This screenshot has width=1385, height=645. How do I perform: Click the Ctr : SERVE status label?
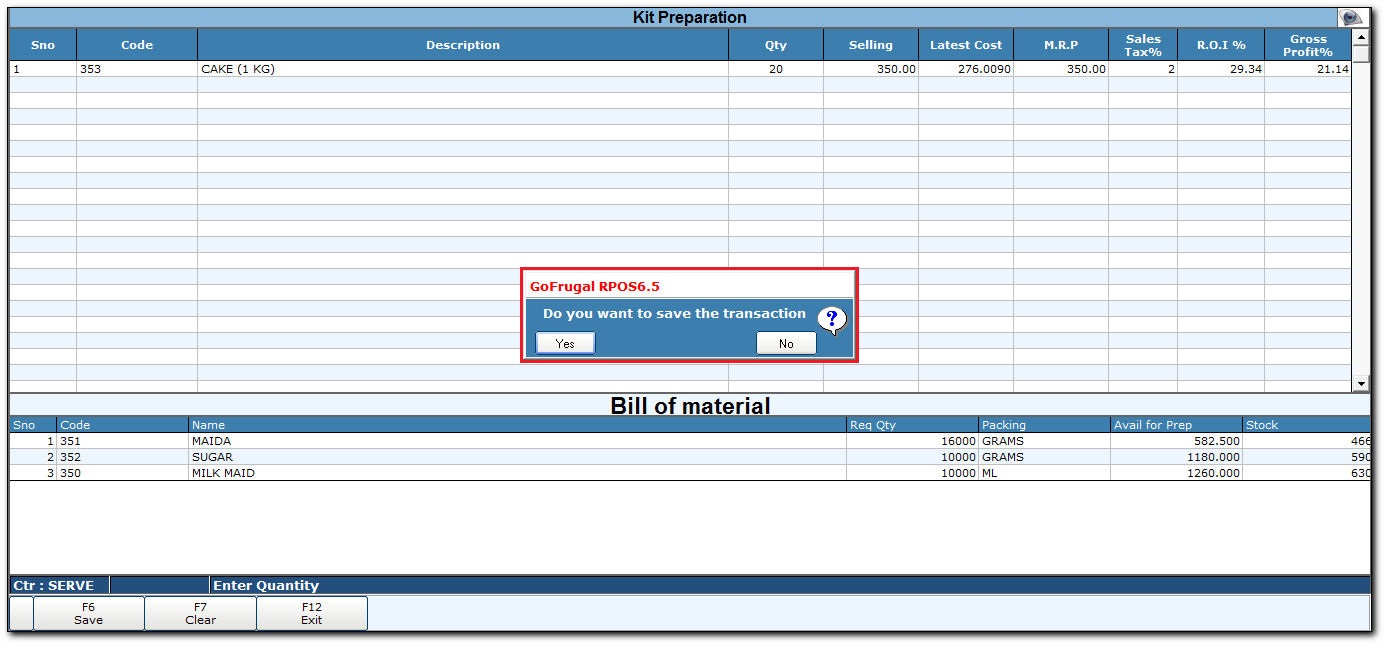[53, 585]
